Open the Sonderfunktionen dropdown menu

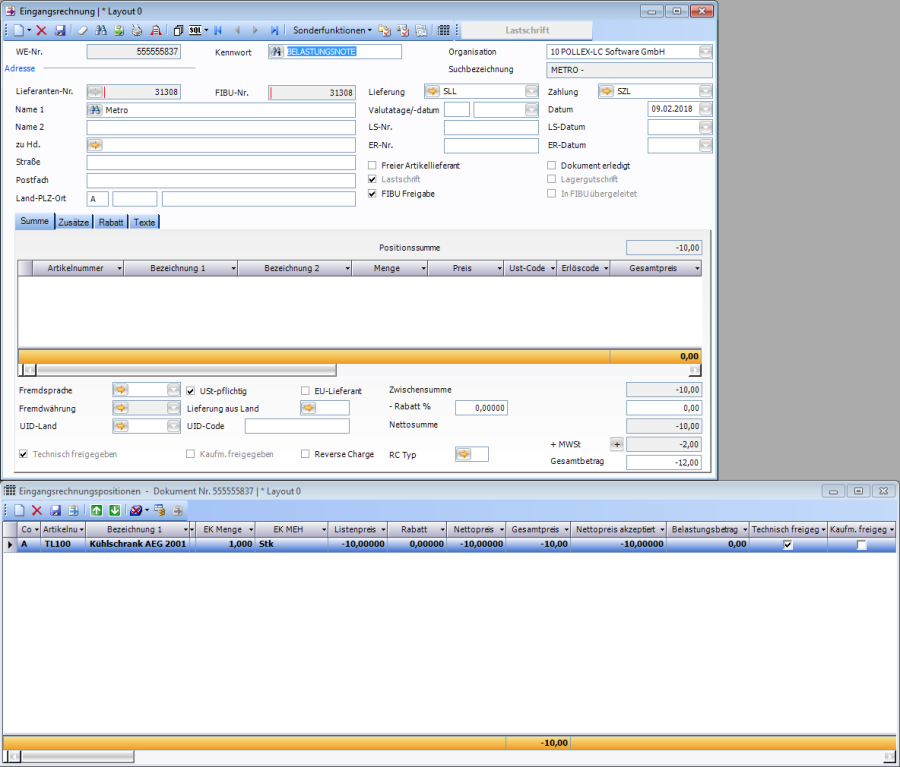coord(331,30)
